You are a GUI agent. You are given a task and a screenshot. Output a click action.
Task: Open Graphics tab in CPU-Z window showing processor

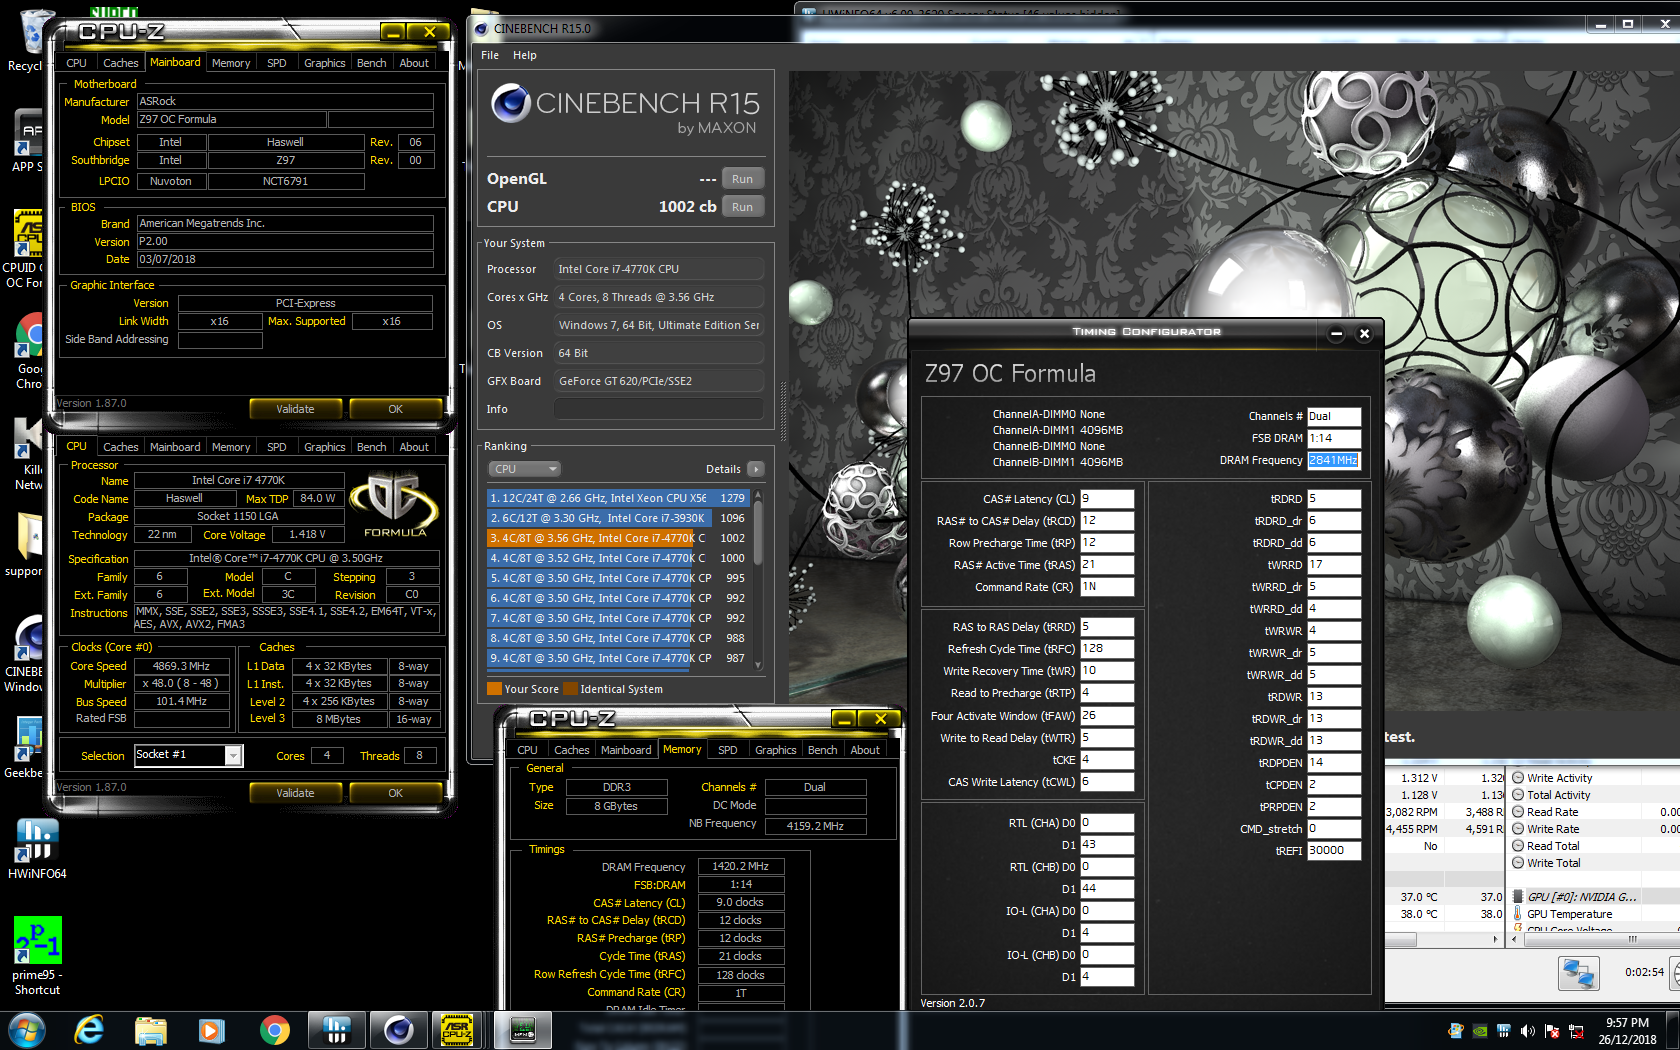(x=325, y=447)
